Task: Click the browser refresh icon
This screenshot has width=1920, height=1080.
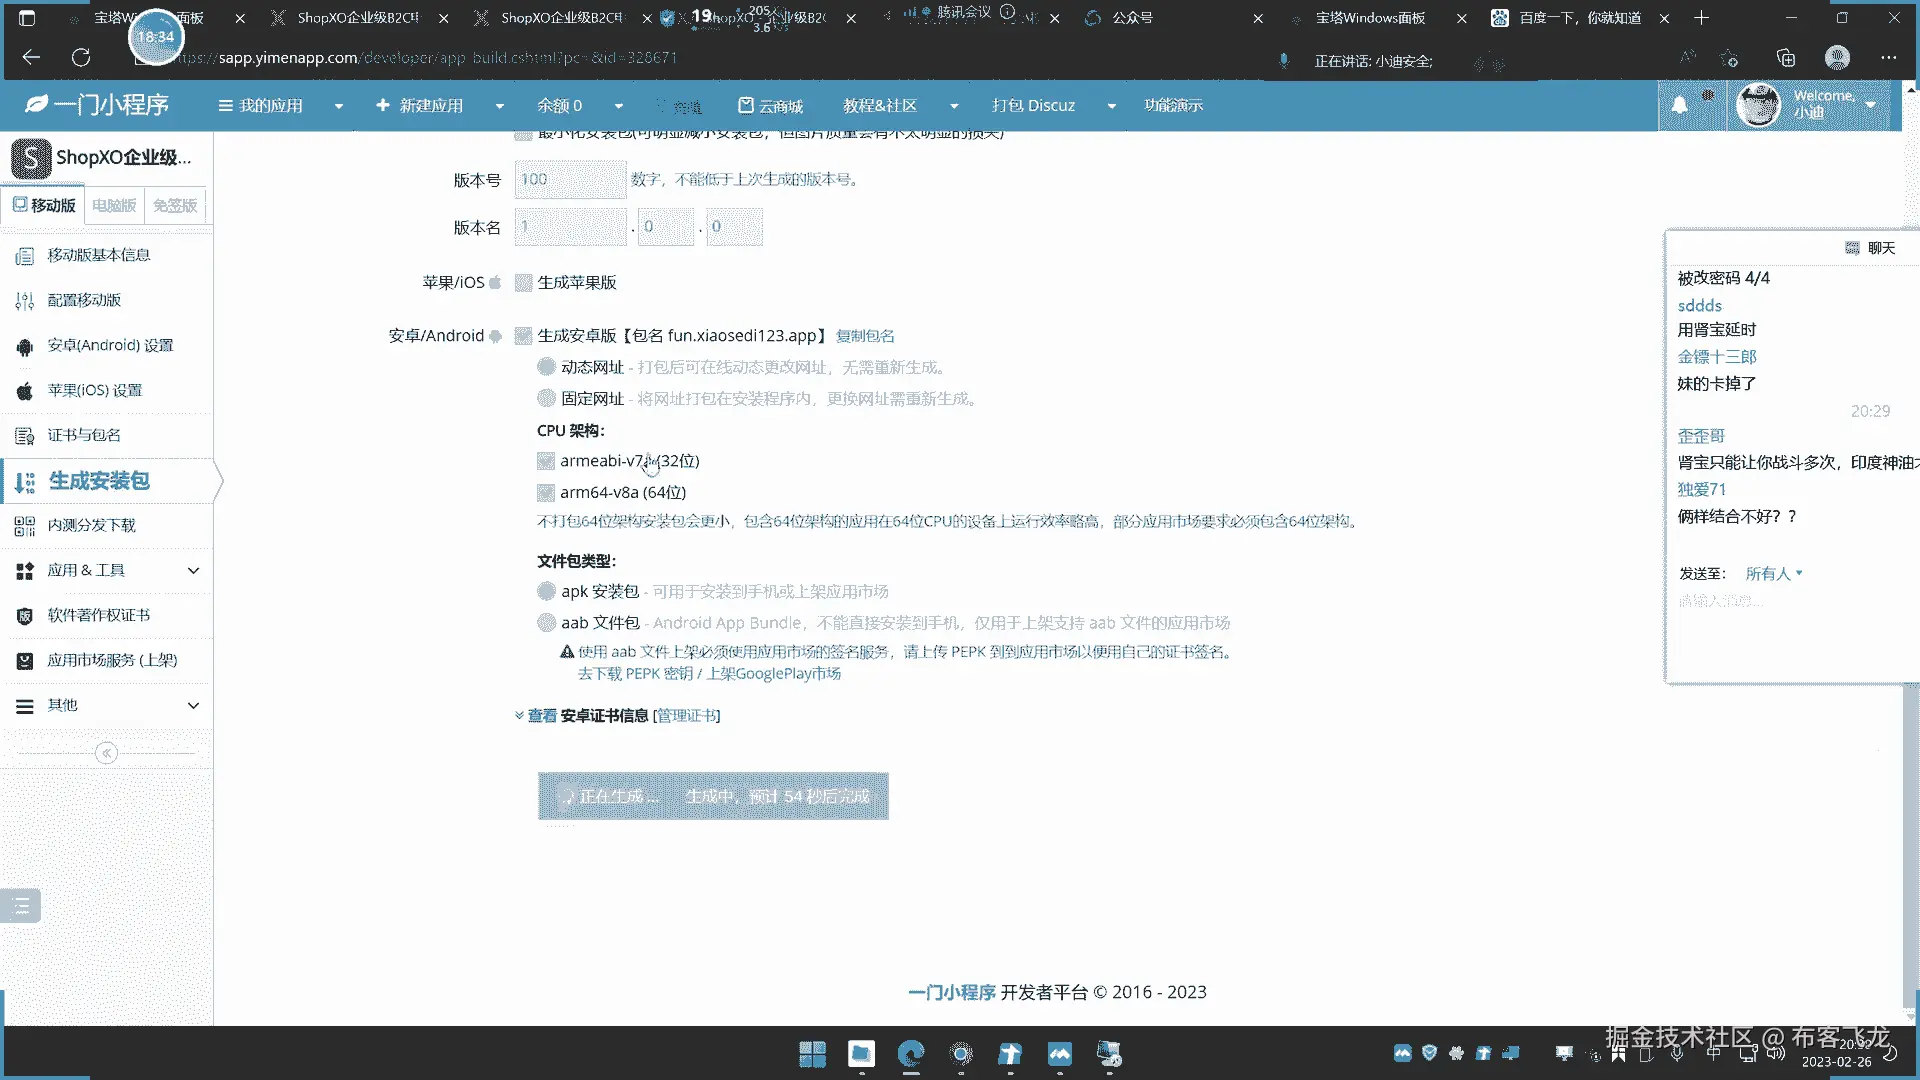Action: [x=81, y=58]
